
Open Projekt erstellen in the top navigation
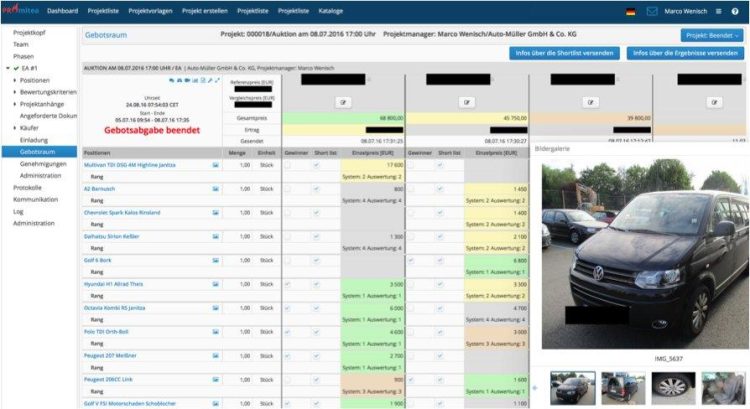click(205, 11)
